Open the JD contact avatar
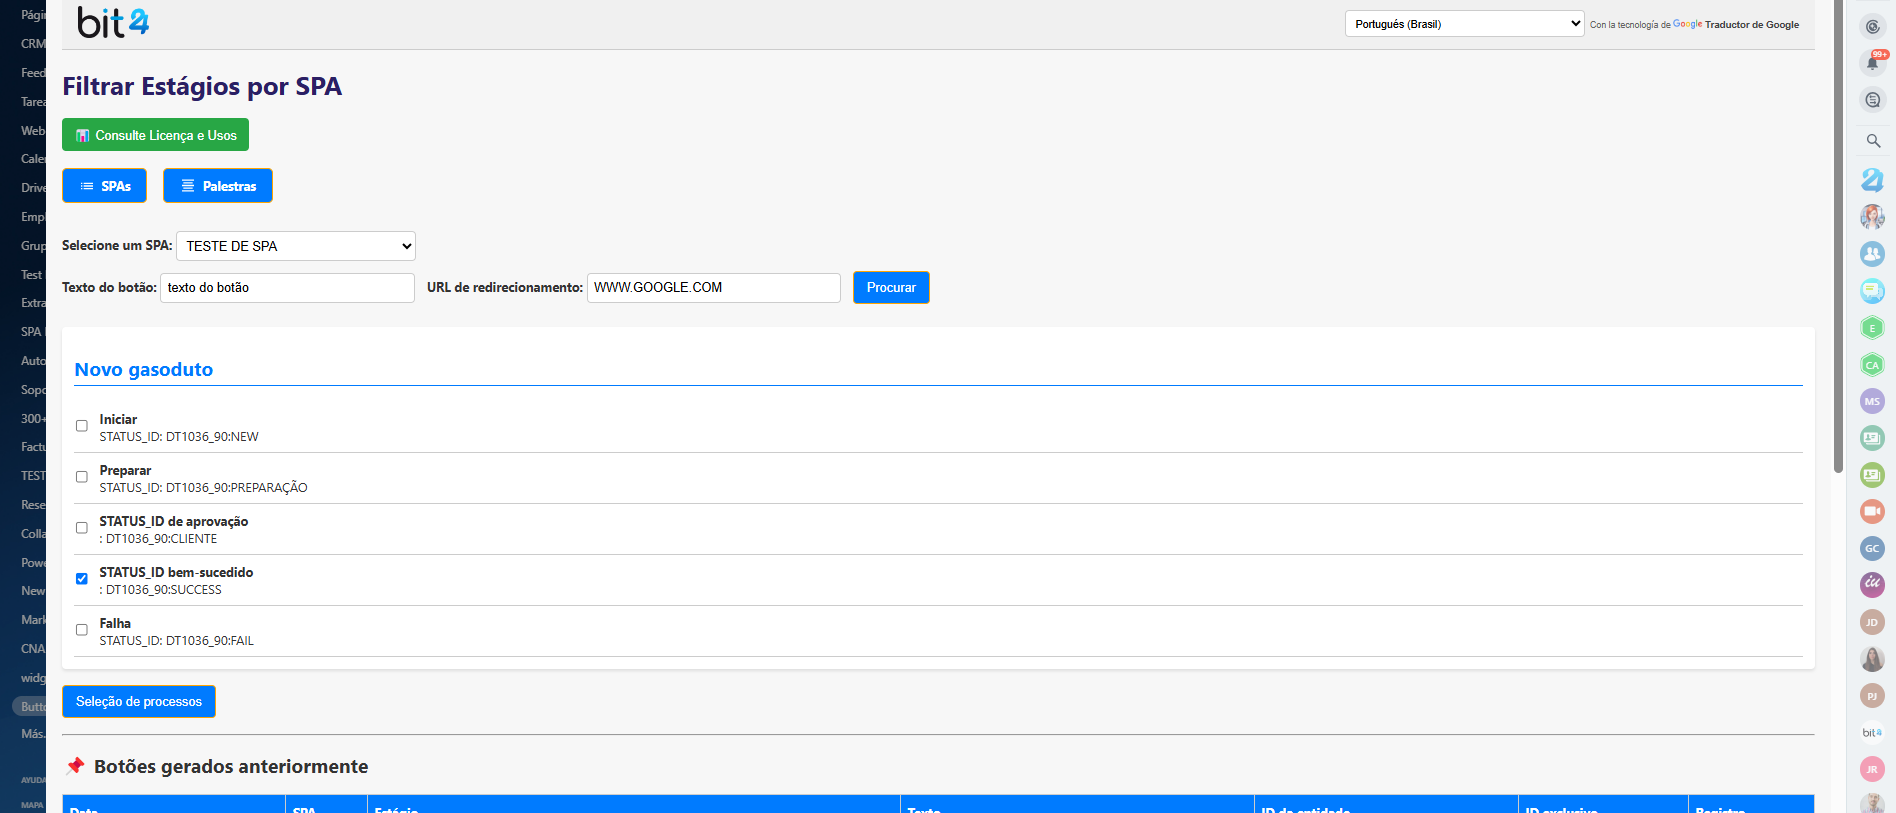This screenshot has width=1896, height=813. [x=1872, y=622]
